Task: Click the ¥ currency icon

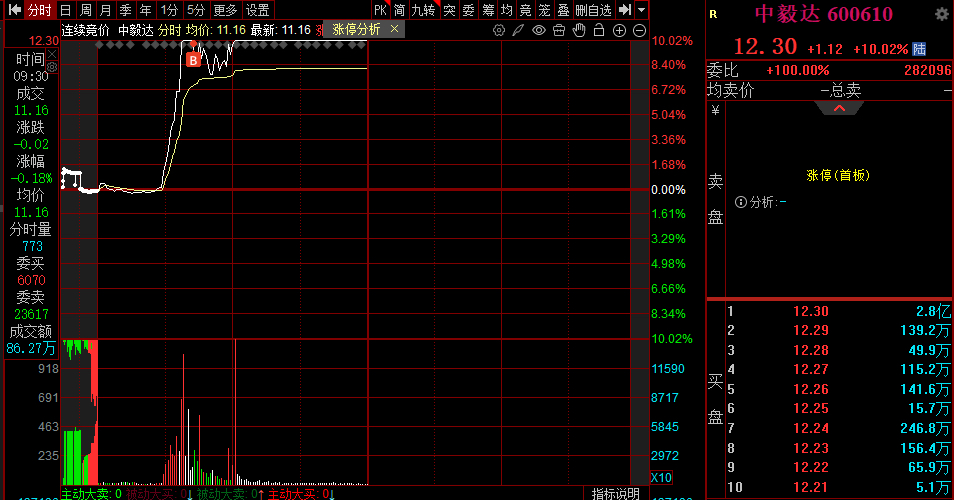Action: 716,110
